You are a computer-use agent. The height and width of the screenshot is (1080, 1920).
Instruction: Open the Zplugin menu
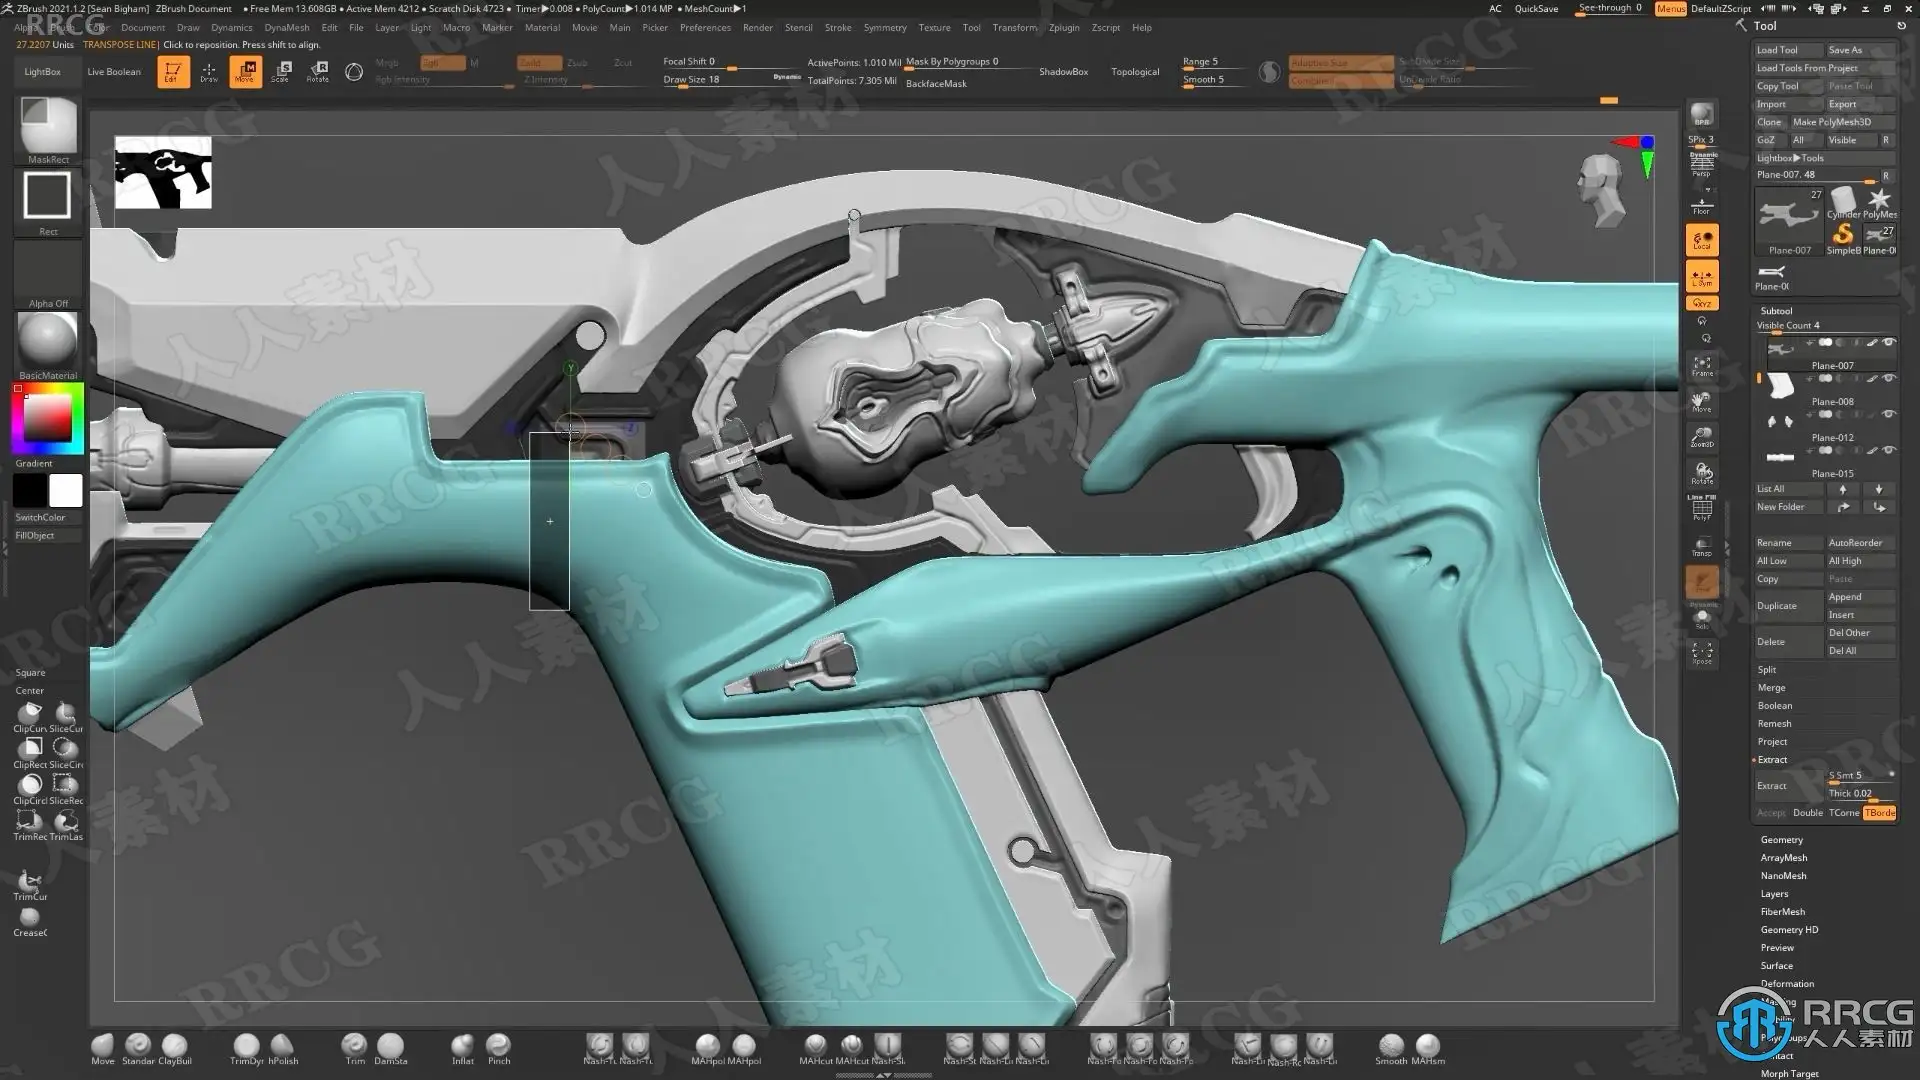[1063, 28]
